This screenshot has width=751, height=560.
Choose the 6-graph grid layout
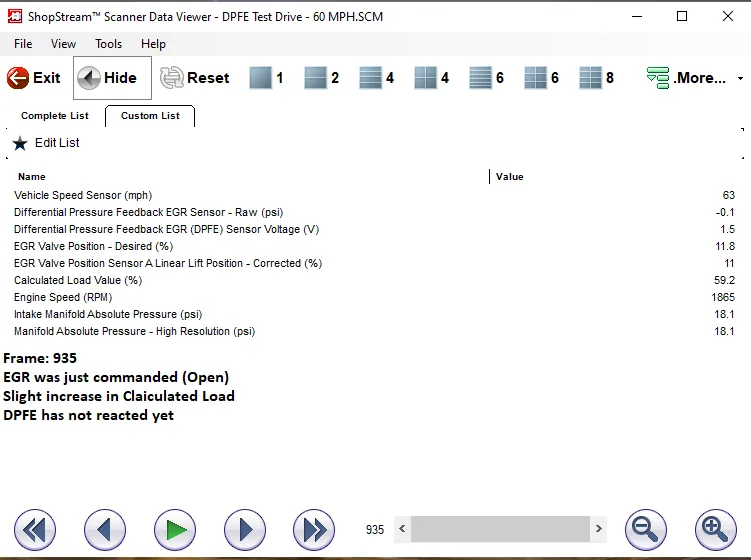[x=541, y=78]
